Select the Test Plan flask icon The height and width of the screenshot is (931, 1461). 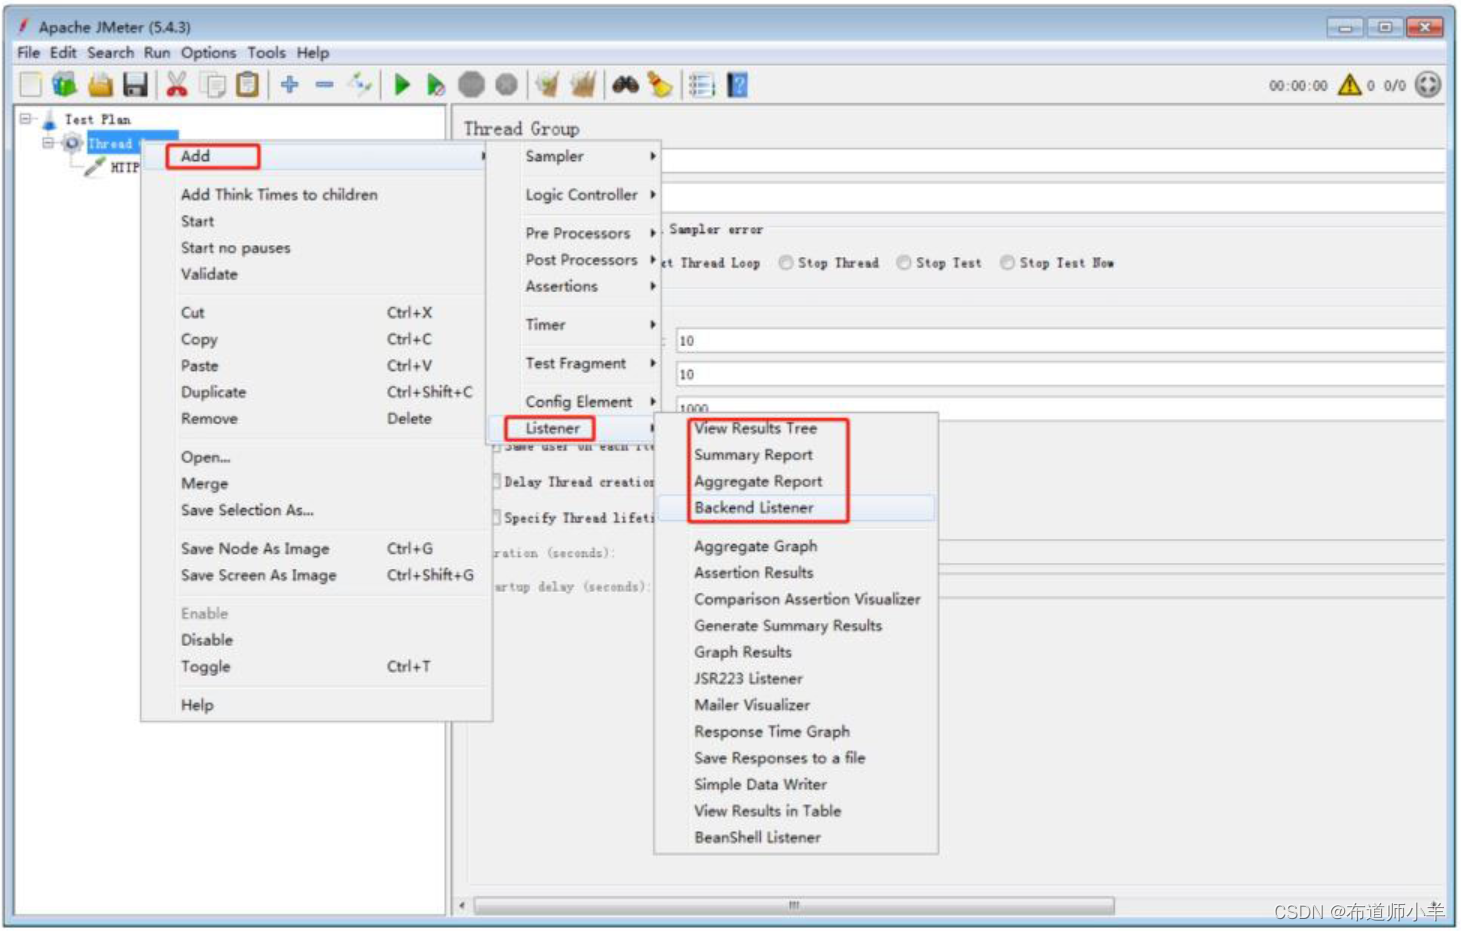49,120
